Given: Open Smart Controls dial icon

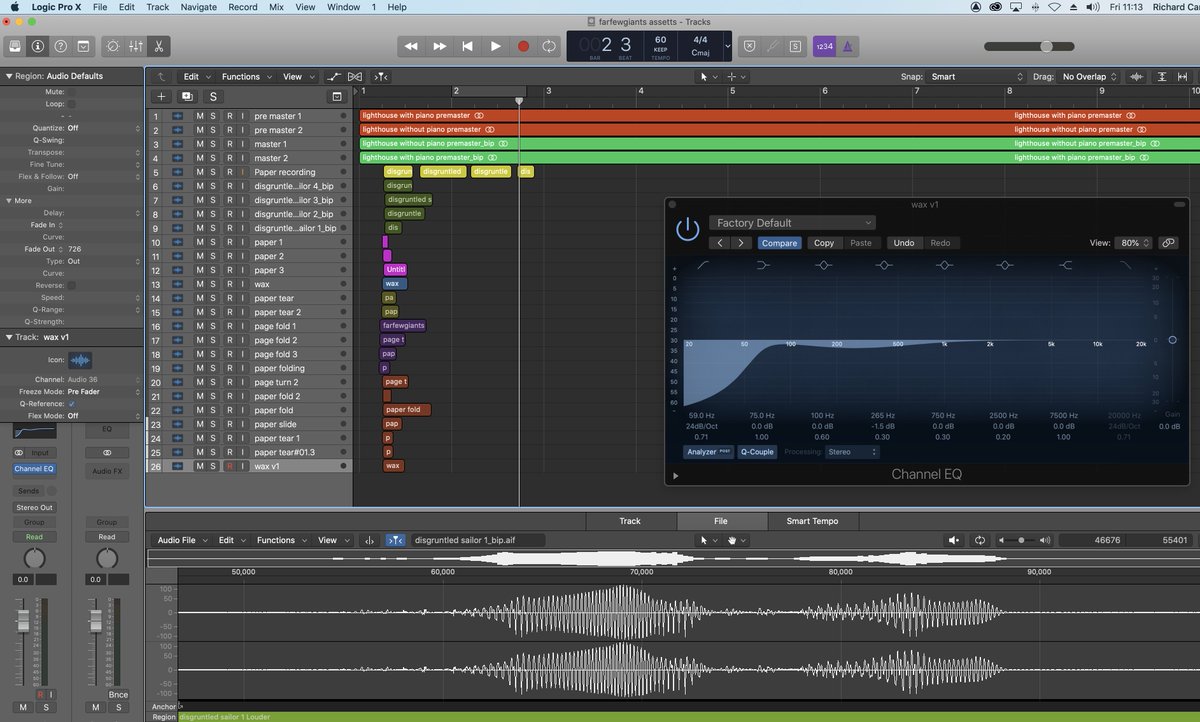Looking at the screenshot, I should (x=112, y=46).
